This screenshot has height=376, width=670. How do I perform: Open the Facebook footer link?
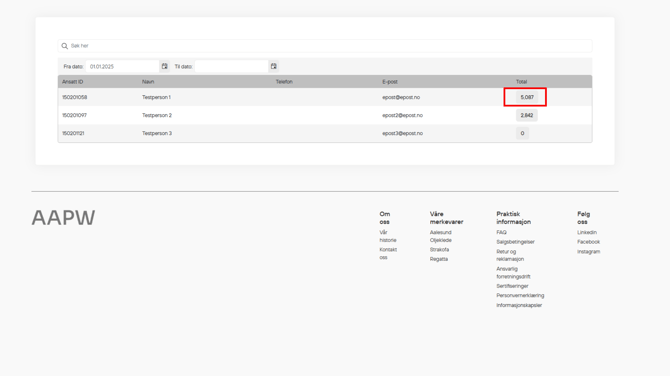pyautogui.click(x=588, y=242)
